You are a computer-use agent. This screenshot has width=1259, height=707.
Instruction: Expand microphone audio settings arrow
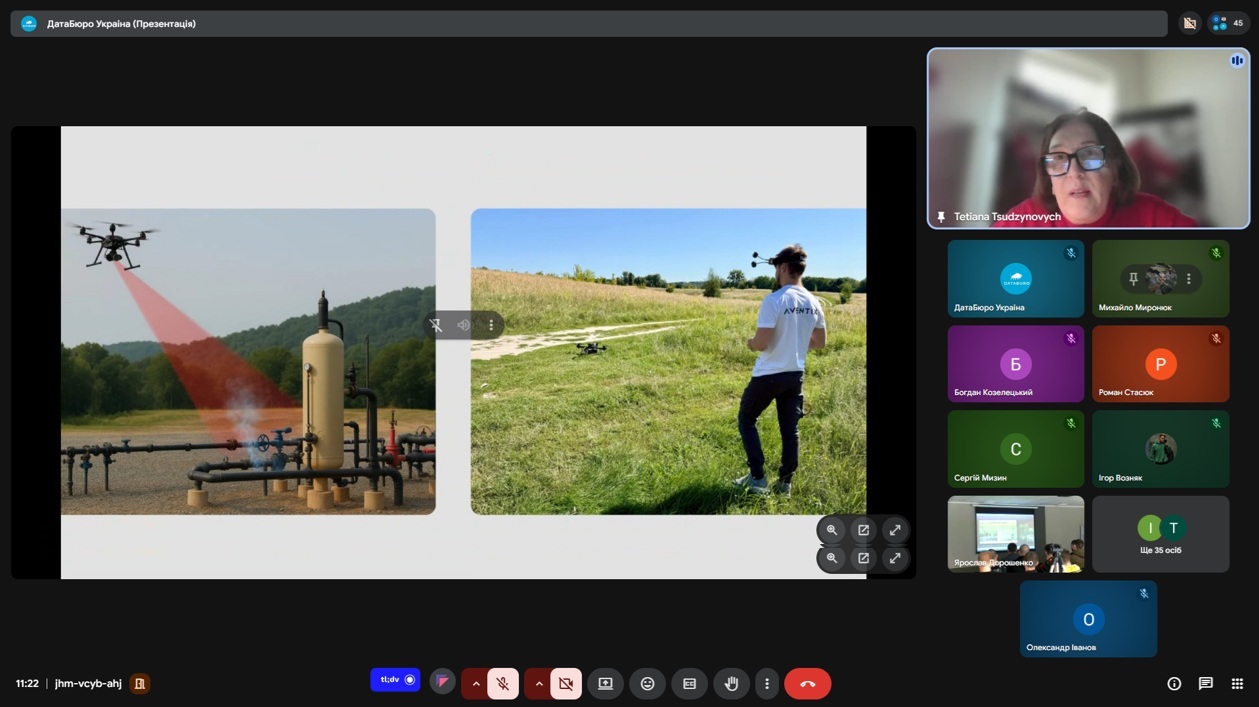(476, 684)
